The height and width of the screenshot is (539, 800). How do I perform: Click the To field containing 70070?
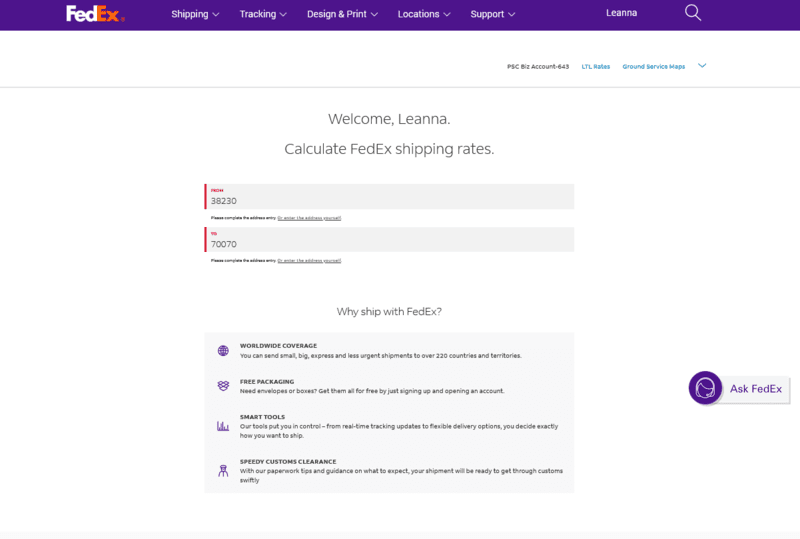(x=389, y=239)
